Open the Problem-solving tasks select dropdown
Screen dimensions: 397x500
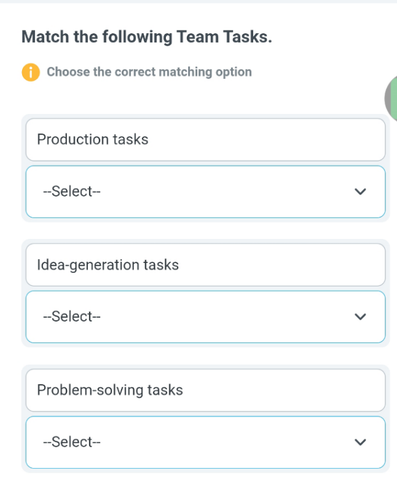click(206, 442)
